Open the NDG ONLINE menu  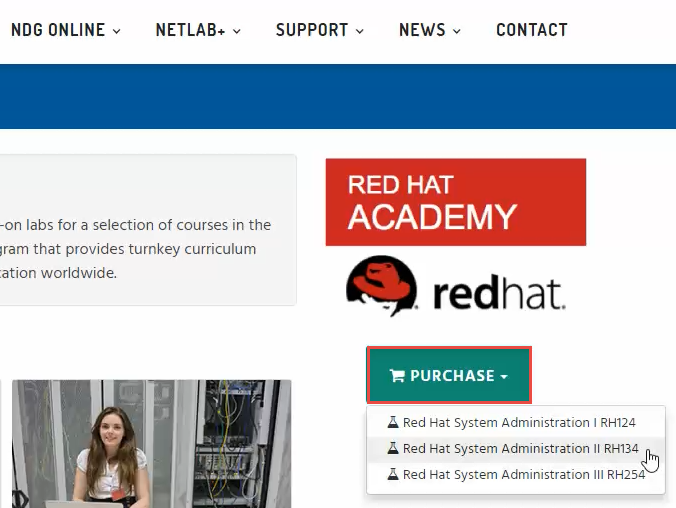66,30
